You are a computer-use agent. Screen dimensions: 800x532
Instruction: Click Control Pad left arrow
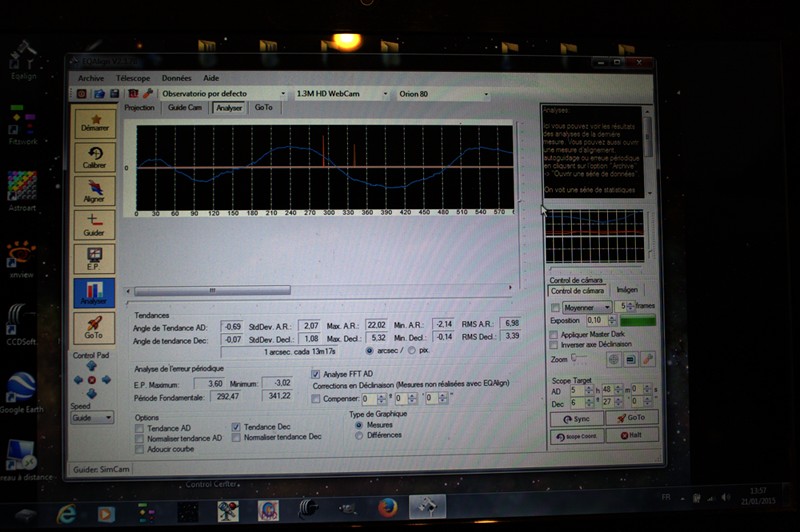pos(78,379)
